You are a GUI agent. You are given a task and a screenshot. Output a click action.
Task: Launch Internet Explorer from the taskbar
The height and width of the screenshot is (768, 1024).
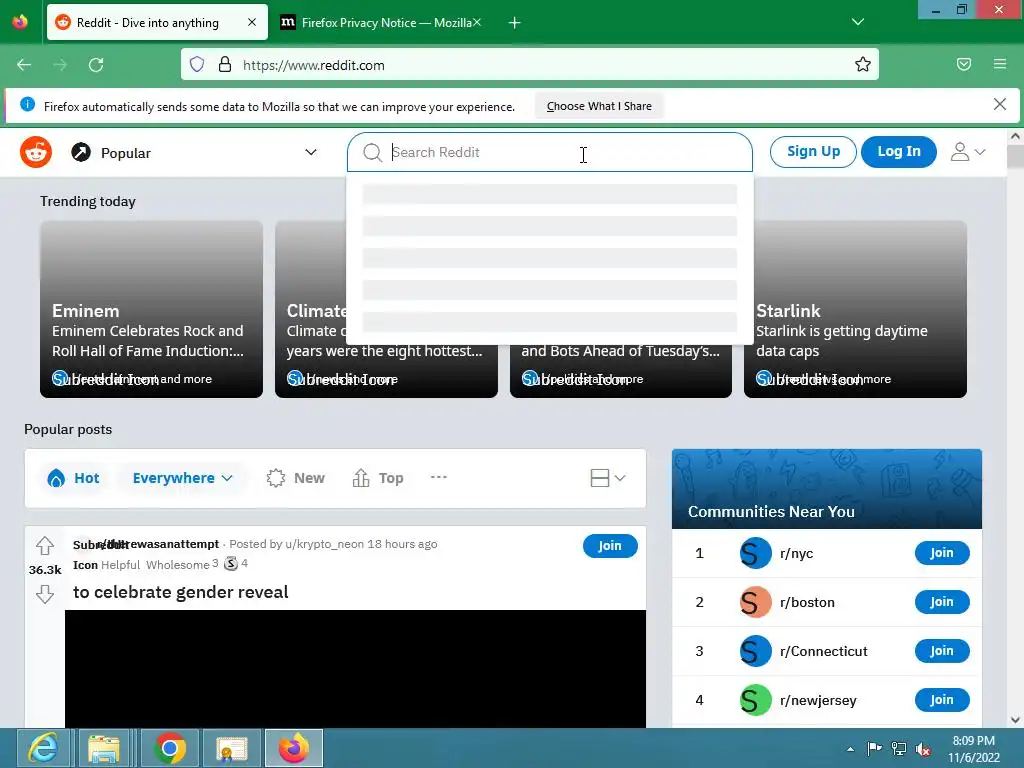coord(44,748)
